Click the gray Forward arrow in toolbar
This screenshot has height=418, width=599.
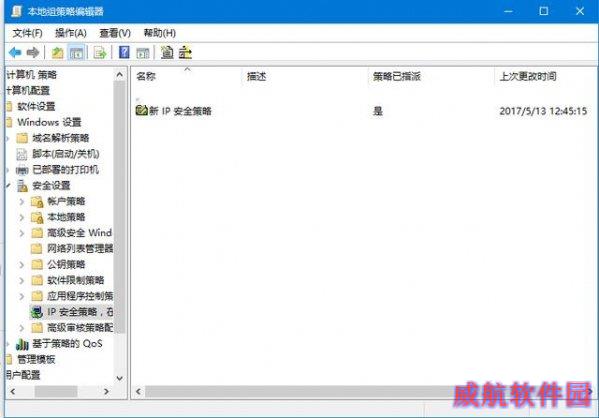33,52
